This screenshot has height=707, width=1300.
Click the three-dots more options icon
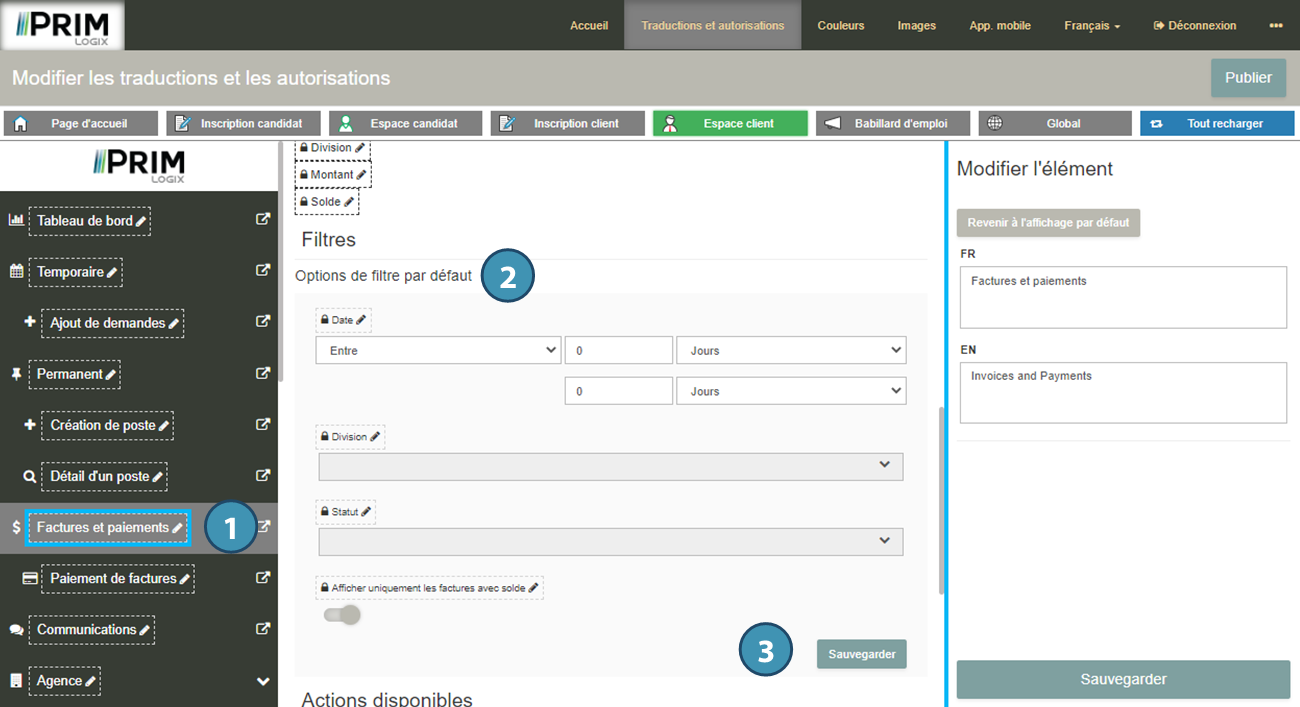pos(1276,25)
